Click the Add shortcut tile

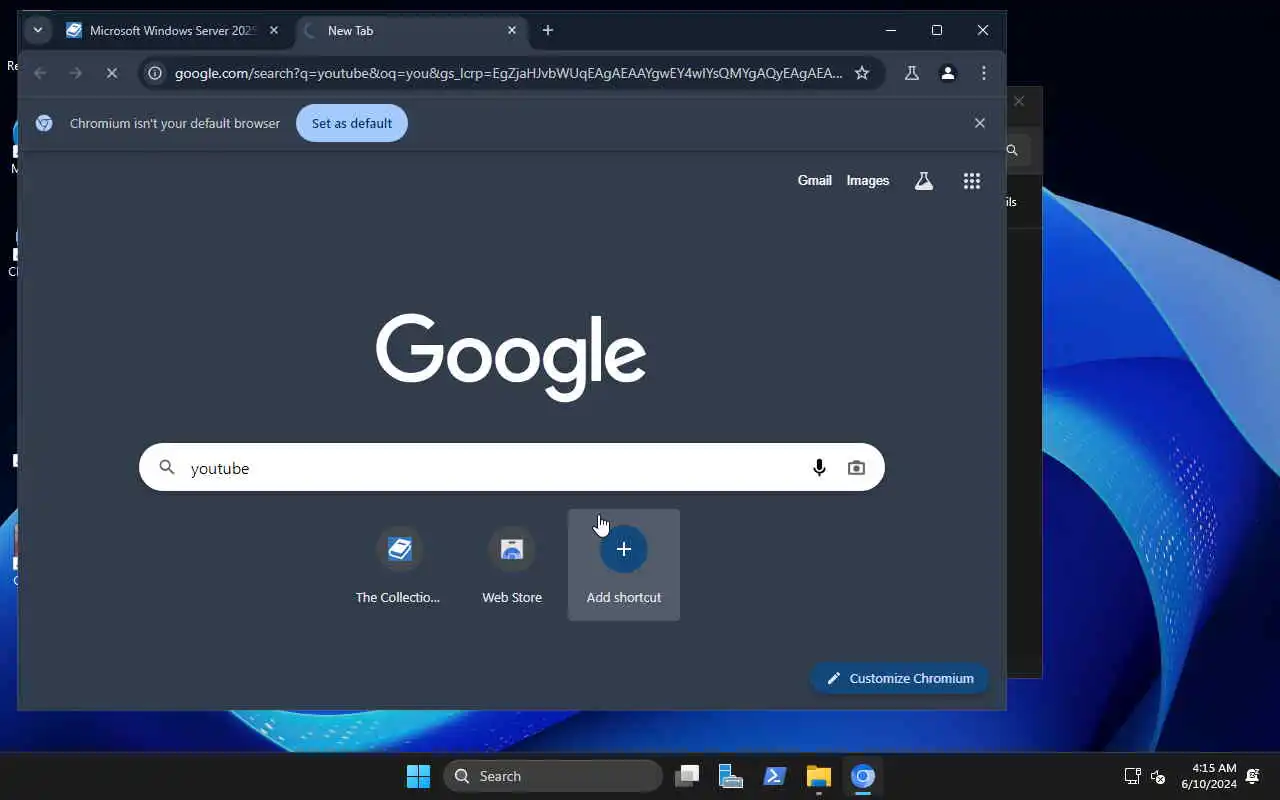[x=624, y=565]
